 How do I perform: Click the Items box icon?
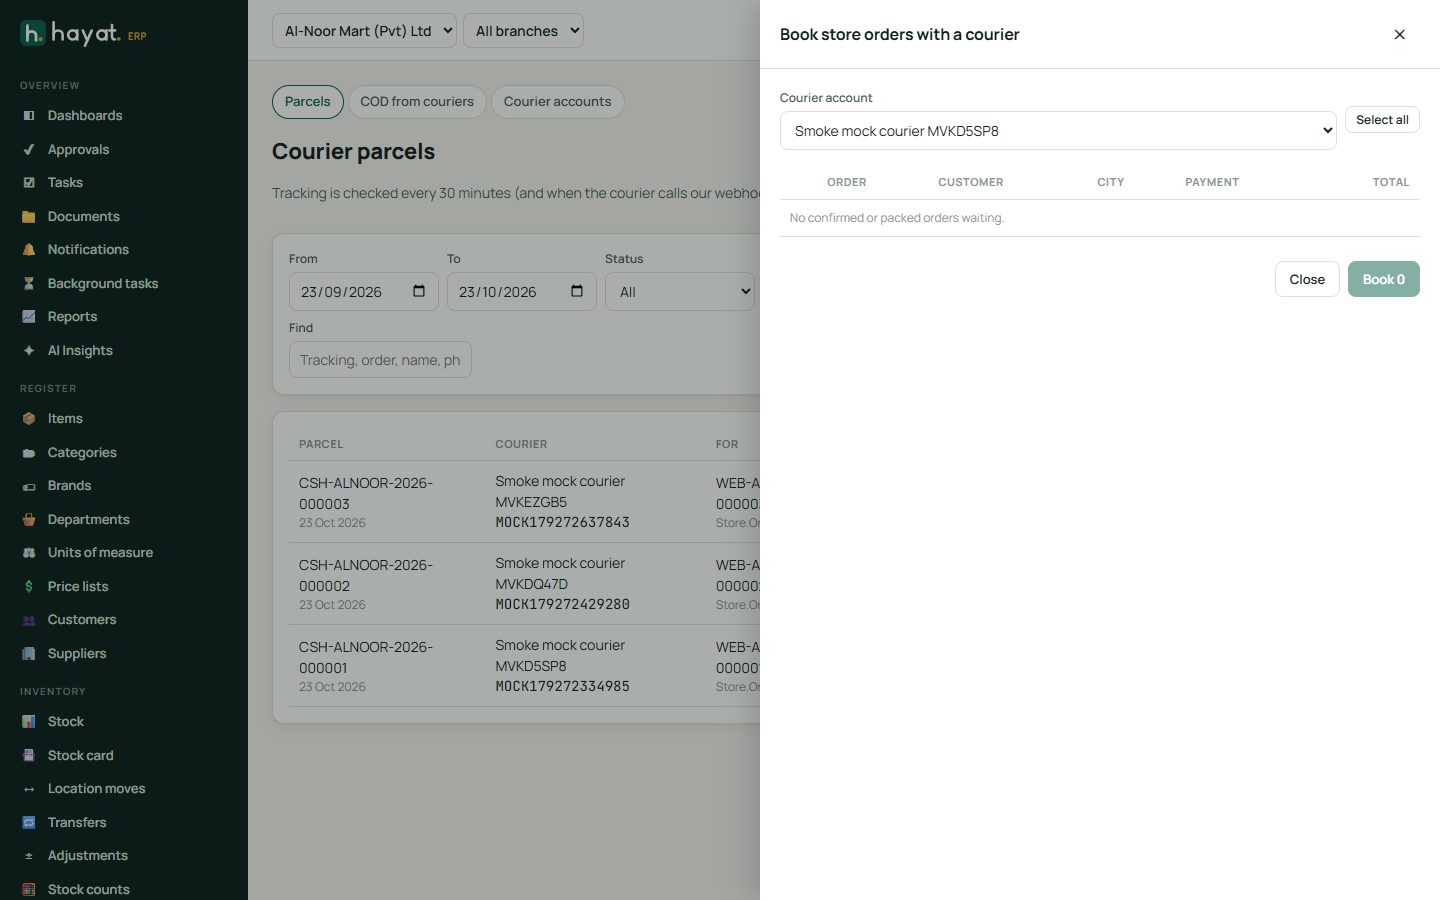pyautogui.click(x=29, y=419)
